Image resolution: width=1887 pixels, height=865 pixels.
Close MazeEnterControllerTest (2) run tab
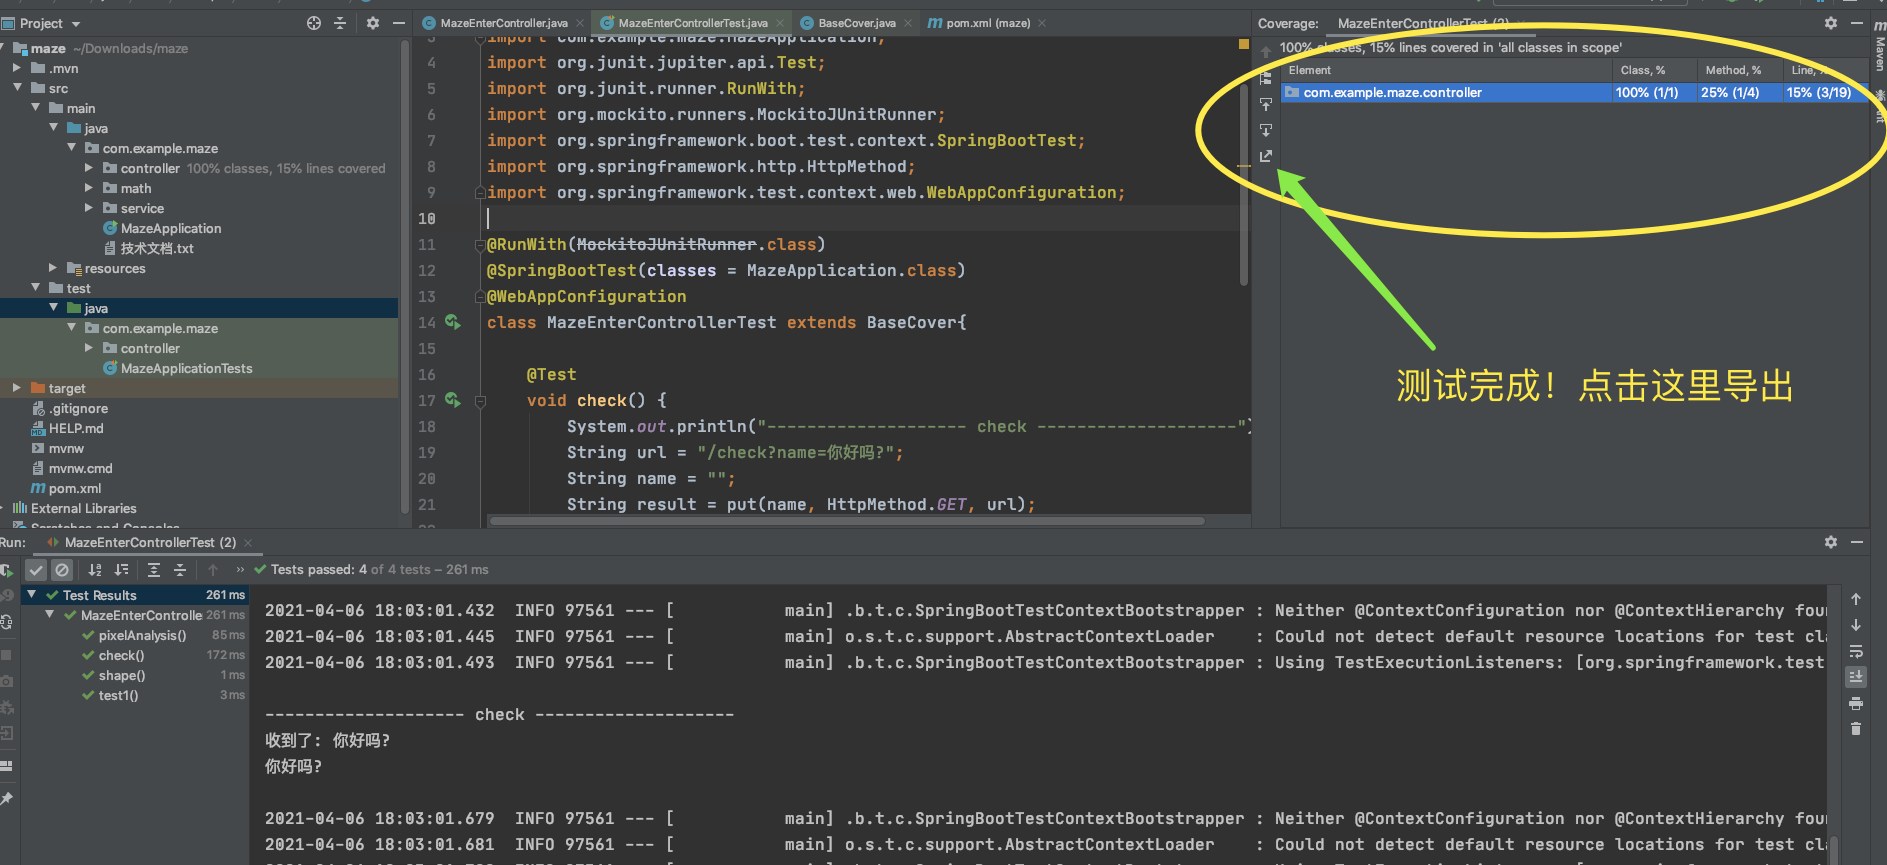(x=248, y=543)
